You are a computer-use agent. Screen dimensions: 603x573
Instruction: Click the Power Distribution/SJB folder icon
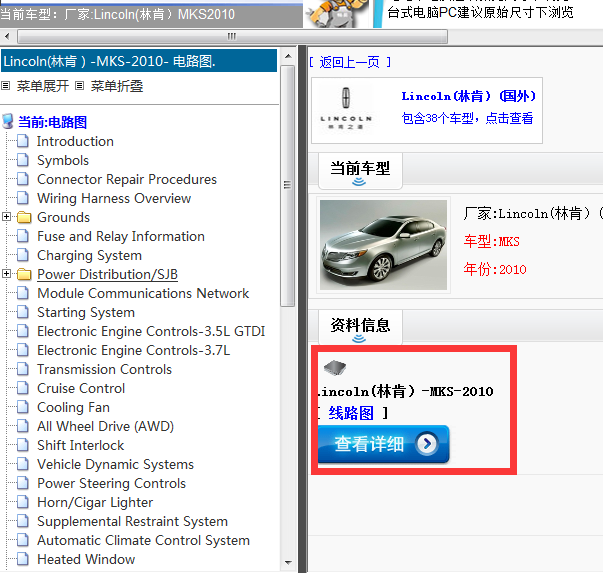click(24, 274)
